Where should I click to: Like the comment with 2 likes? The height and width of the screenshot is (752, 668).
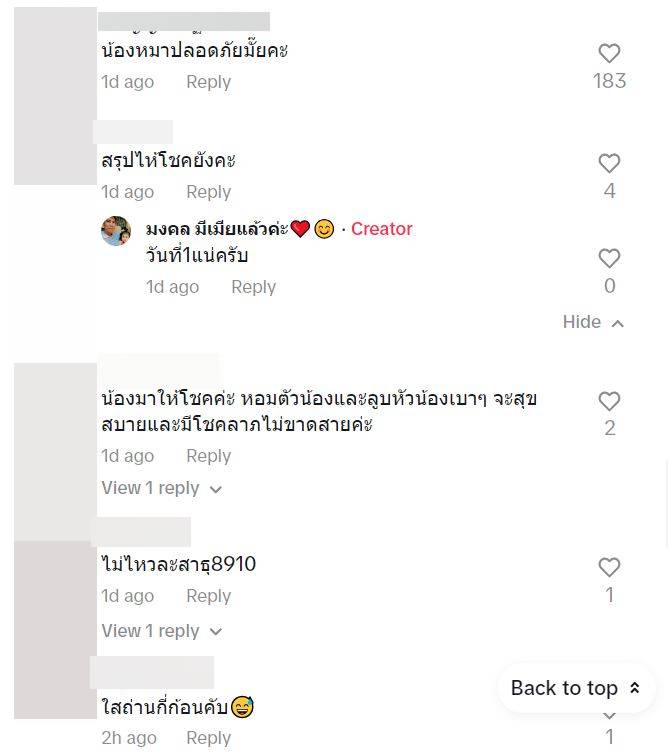pos(609,402)
